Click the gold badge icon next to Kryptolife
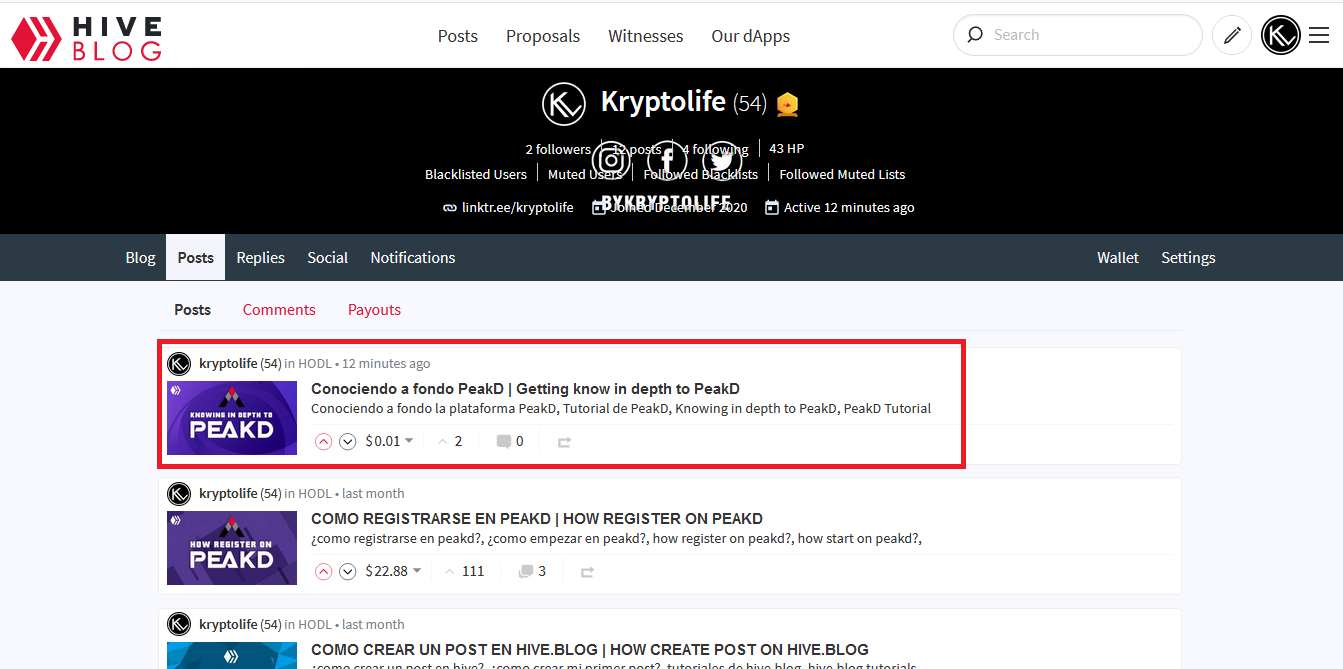This screenshot has height=669, width=1343. pos(788,104)
